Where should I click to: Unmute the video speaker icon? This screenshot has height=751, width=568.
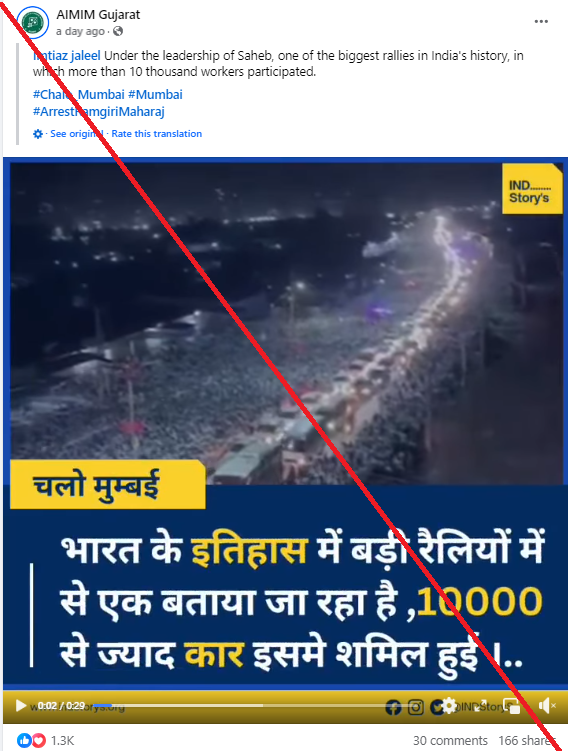coord(546,705)
